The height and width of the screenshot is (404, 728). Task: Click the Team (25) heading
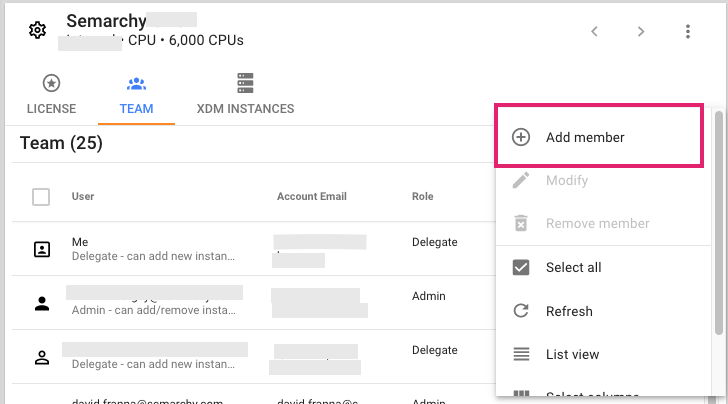click(x=61, y=143)
